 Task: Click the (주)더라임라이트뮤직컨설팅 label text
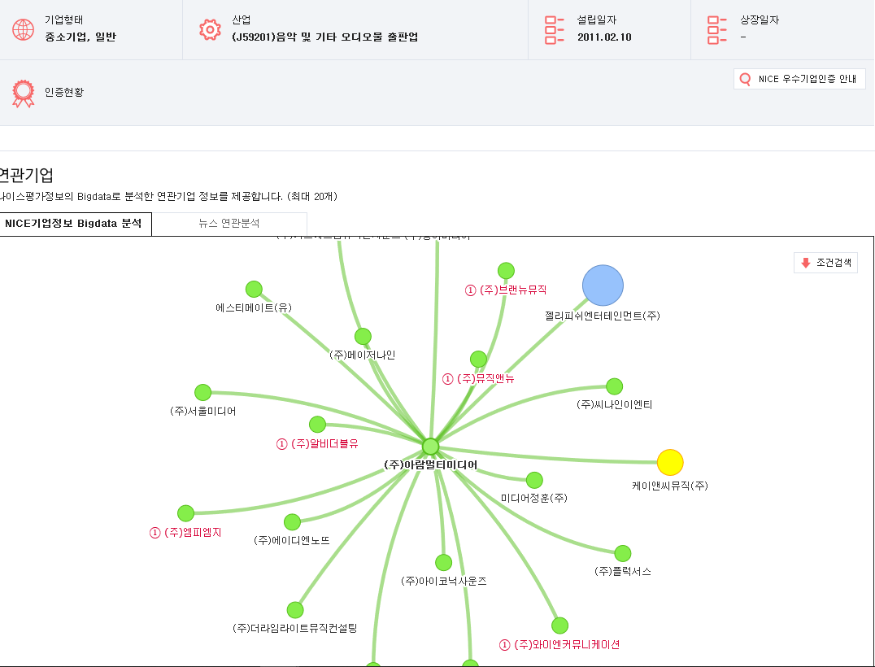click(x=295, y=628)
